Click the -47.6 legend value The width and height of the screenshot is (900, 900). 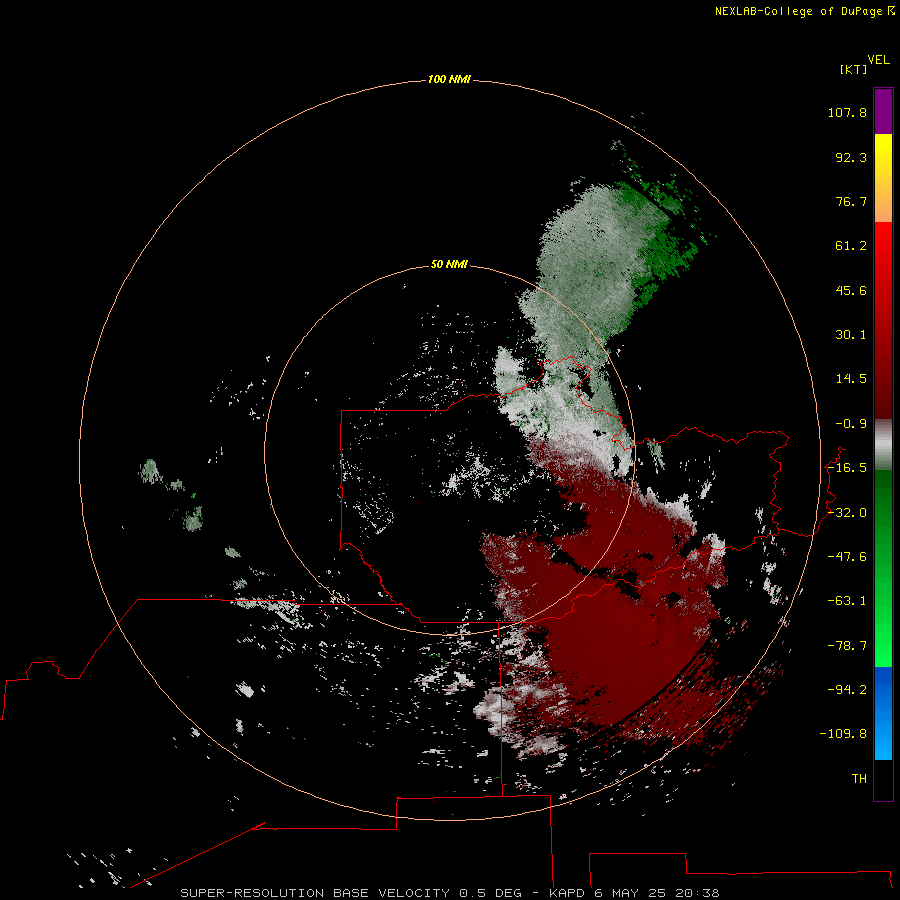pyautogui.click(x=847, y=557)
